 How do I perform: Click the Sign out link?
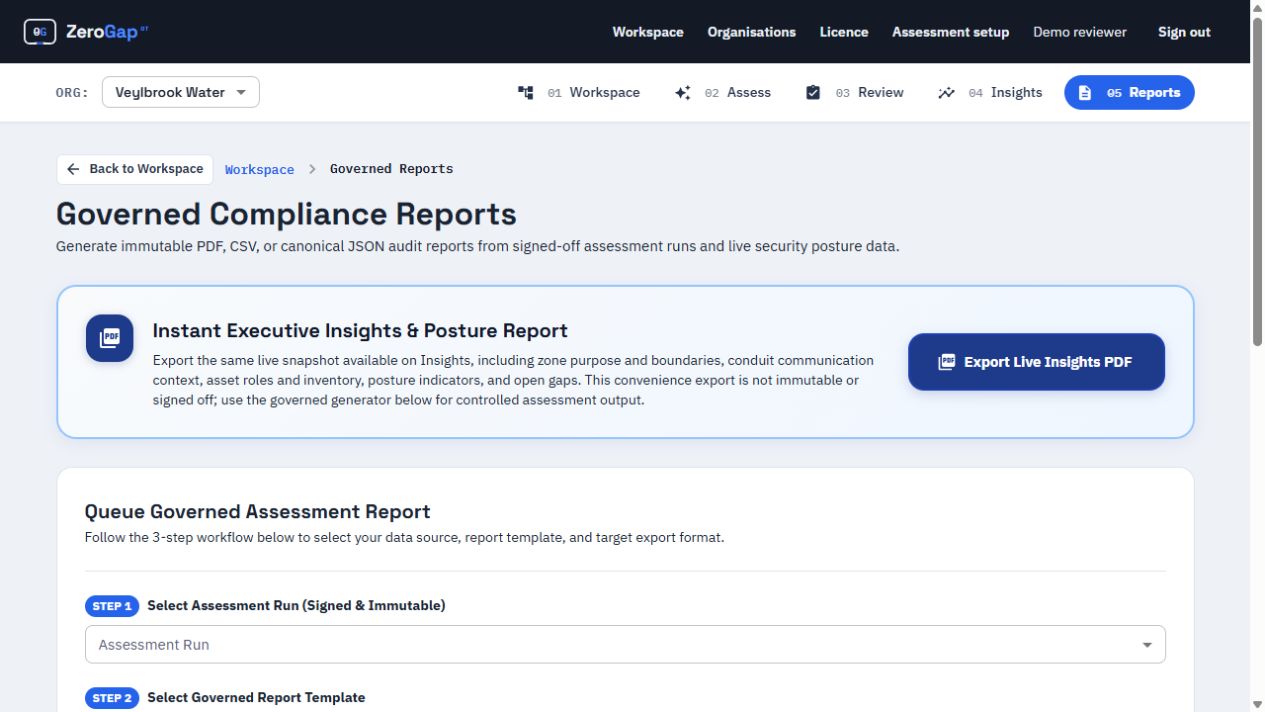tap(1184, 32)
